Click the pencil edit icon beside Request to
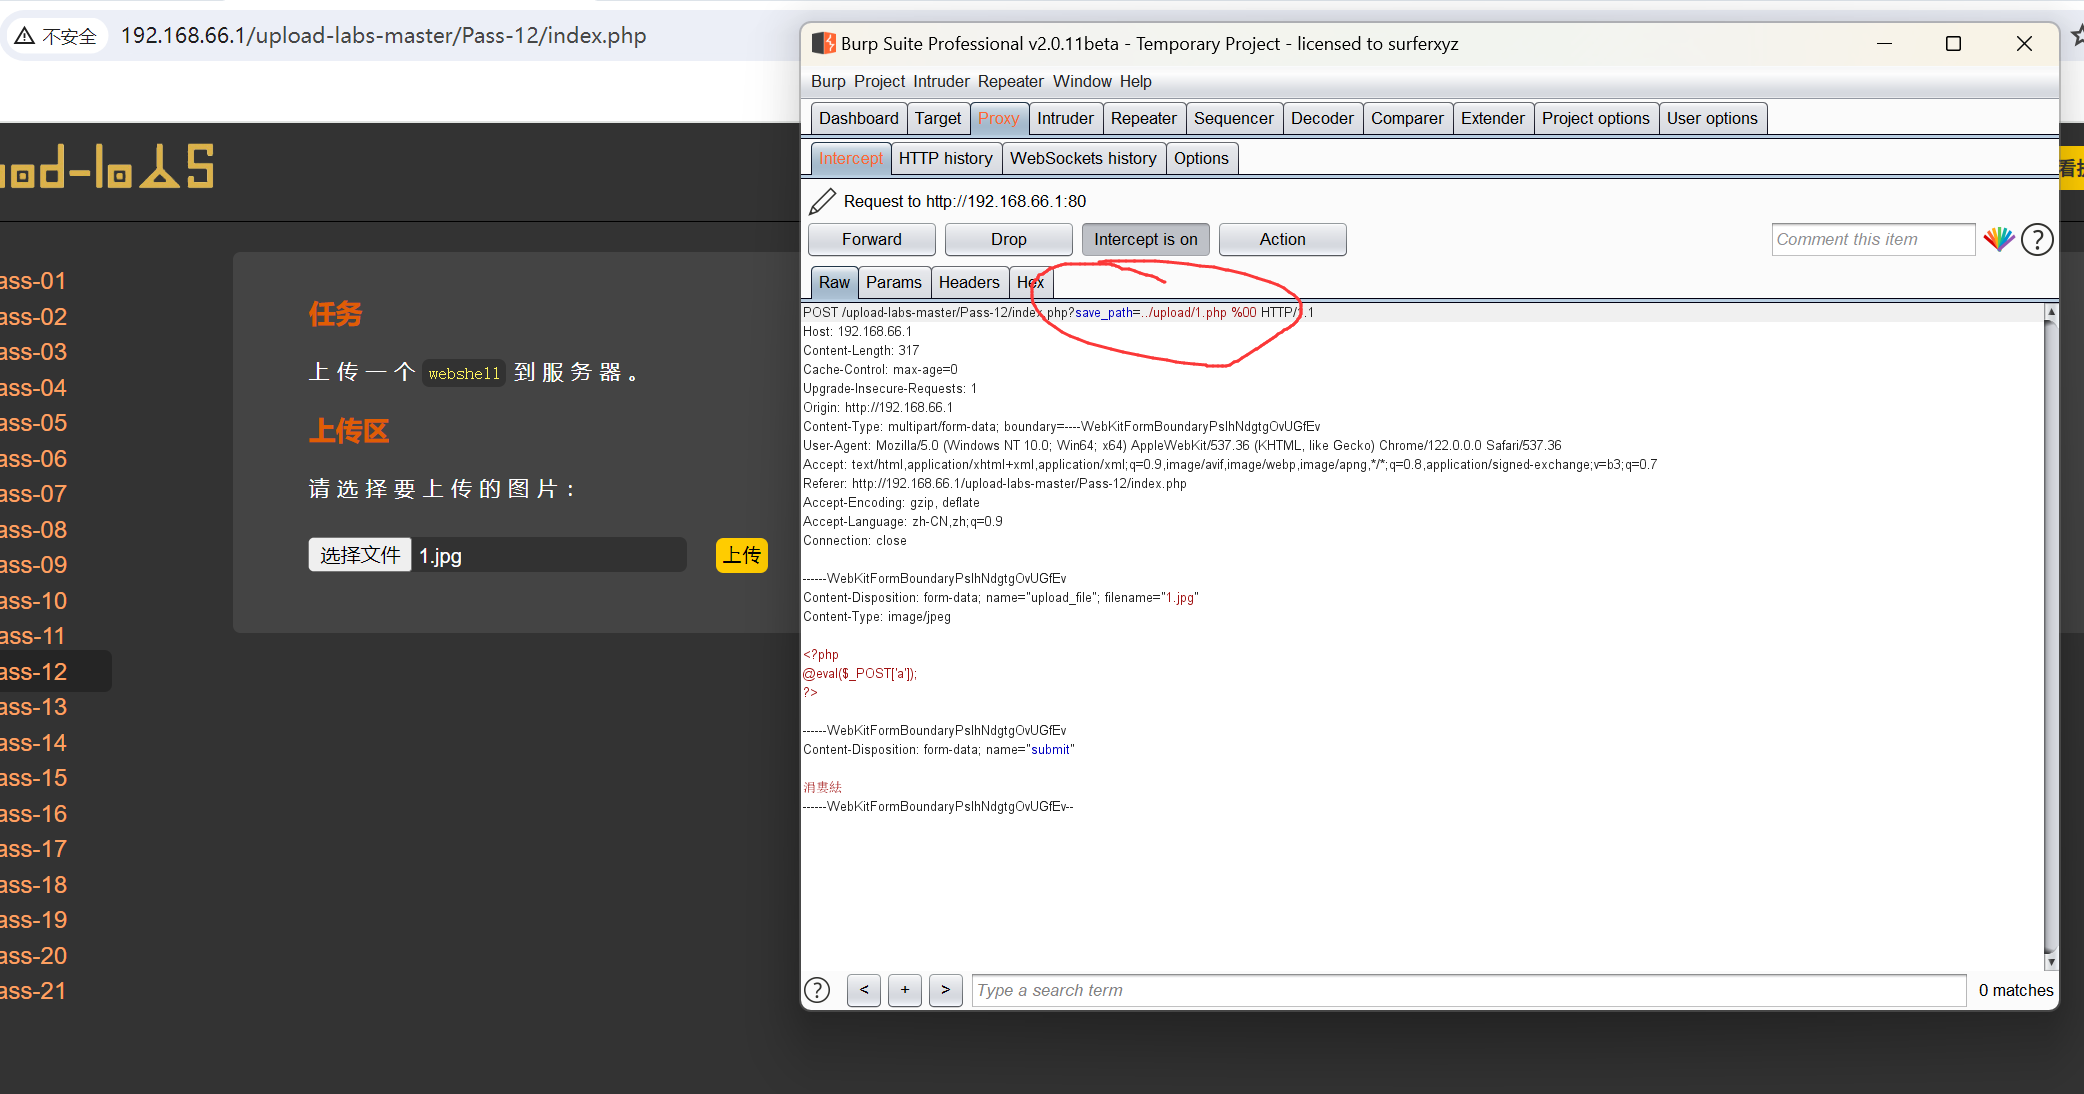 pyautogui.click(x=822, y=202)
